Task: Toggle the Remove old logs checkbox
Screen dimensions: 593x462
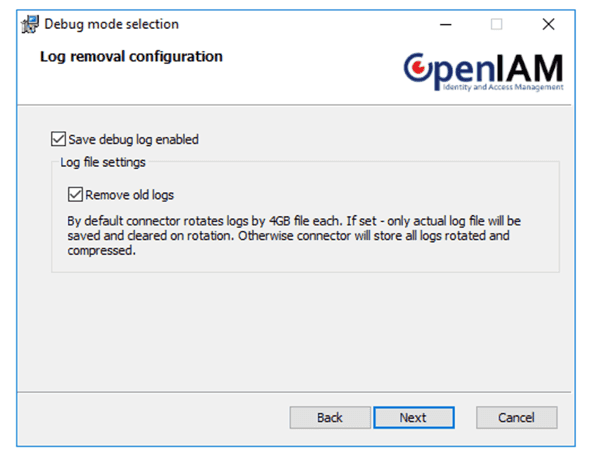Action: click(75, 194)
